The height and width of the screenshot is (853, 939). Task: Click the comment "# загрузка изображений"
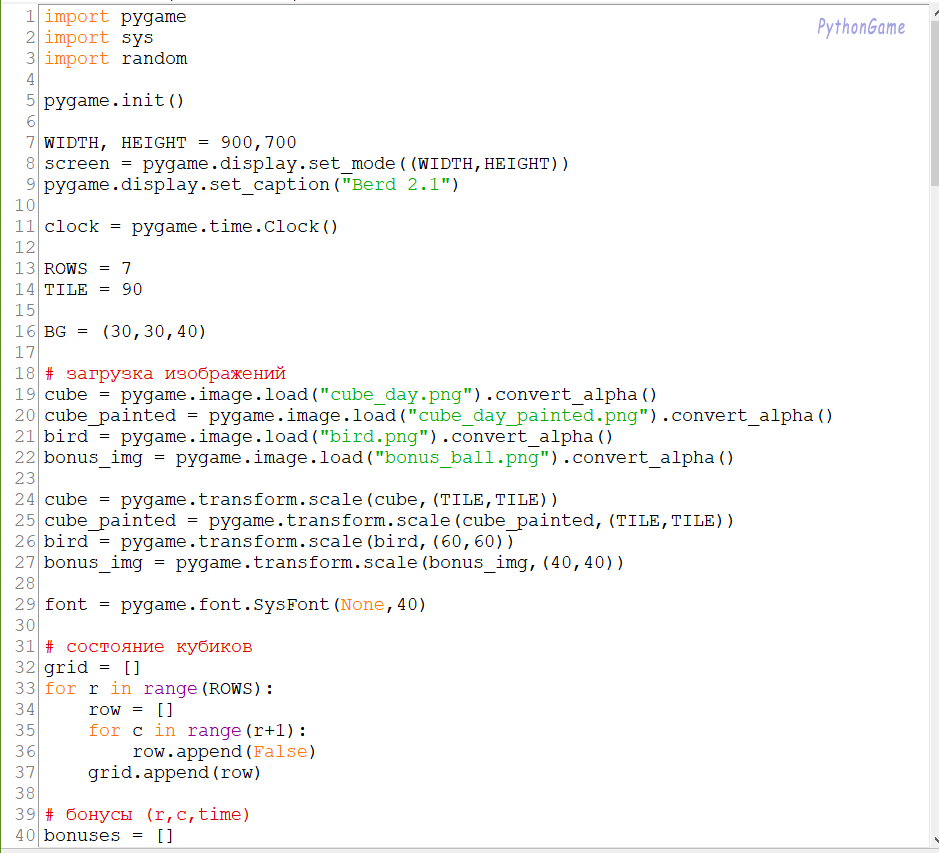[165, 373]
